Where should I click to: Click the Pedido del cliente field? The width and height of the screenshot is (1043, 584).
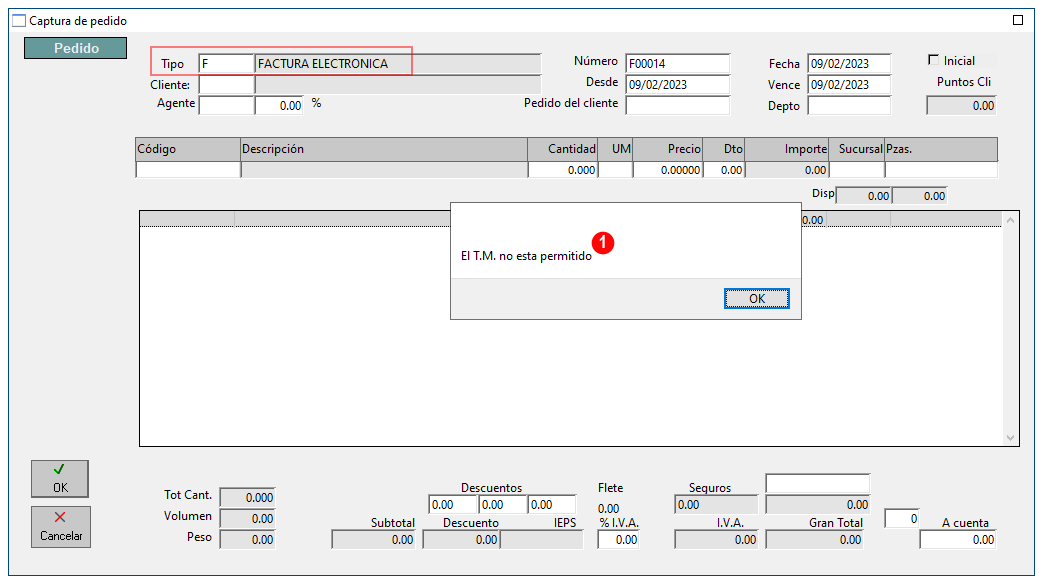677,105
